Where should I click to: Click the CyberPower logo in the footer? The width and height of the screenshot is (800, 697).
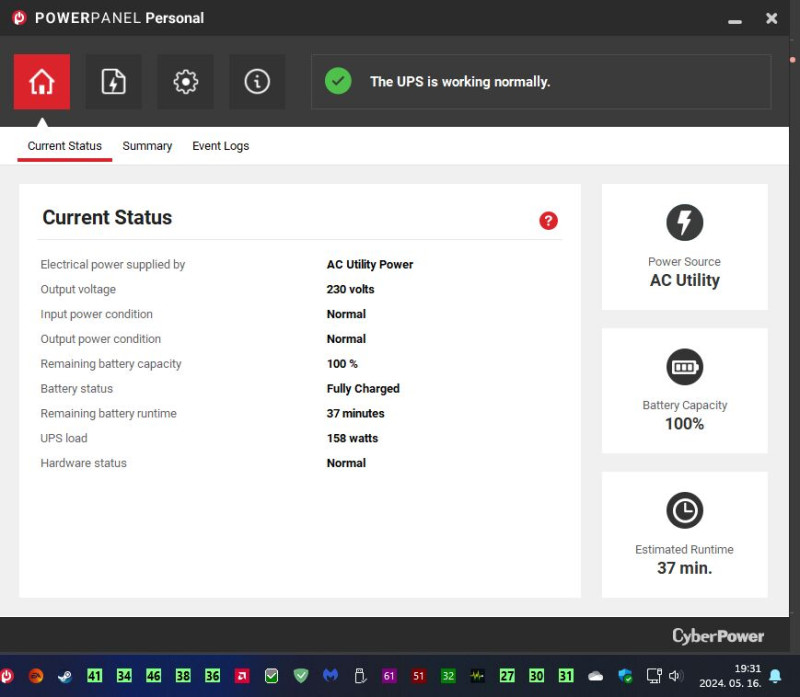click(x=718, y=636)
